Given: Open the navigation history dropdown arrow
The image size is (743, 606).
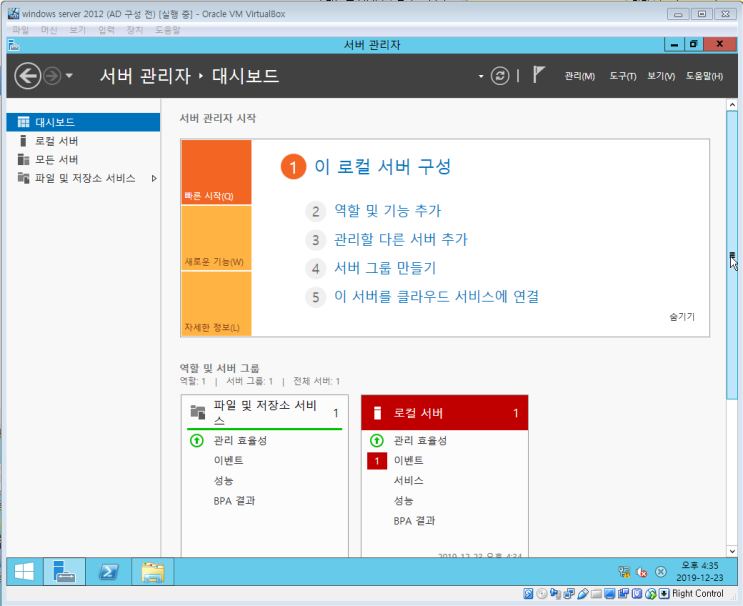Looking at the screenshot, I should tap(69, 75).
